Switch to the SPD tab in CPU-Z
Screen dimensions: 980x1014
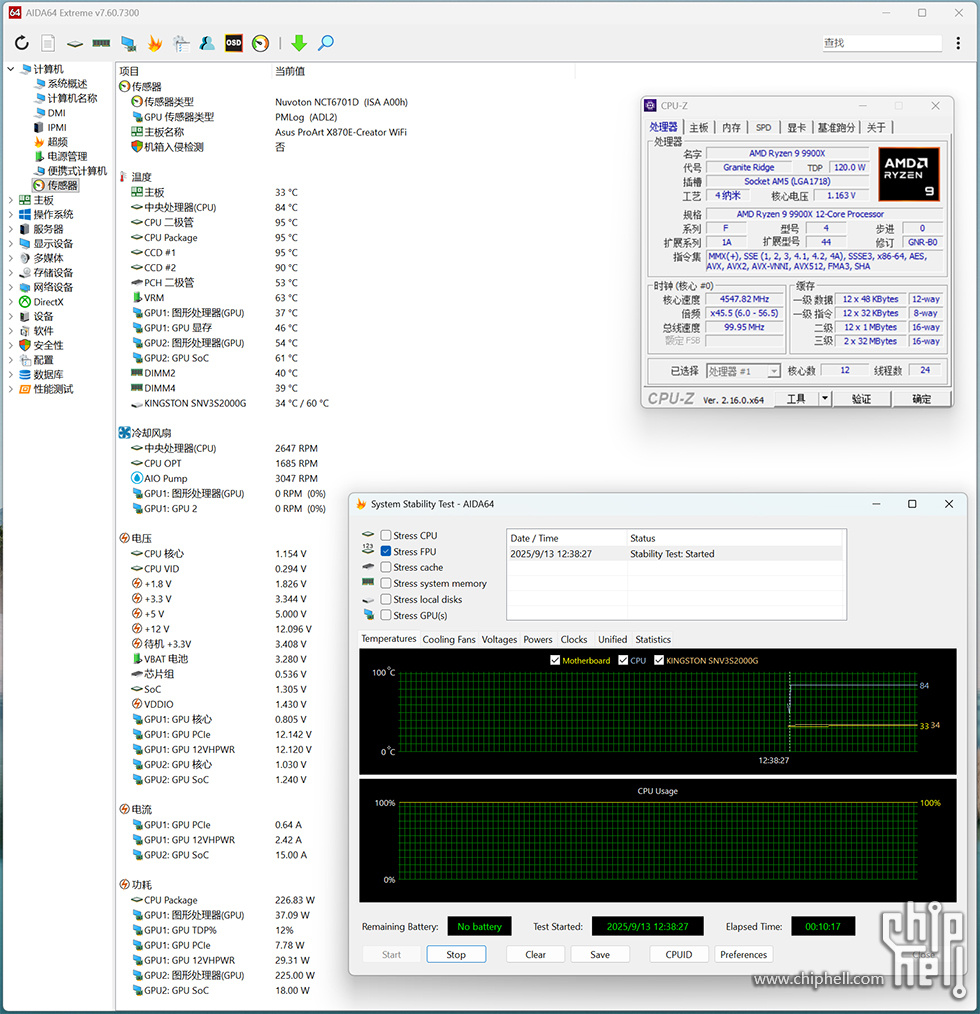pyautogui.click(x=763, y=127)
